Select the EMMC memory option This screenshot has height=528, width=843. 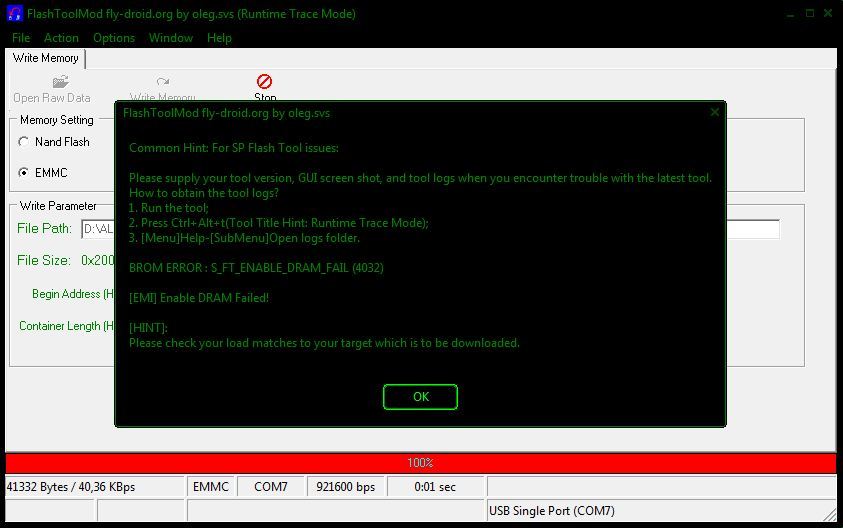tap(24, 173)
